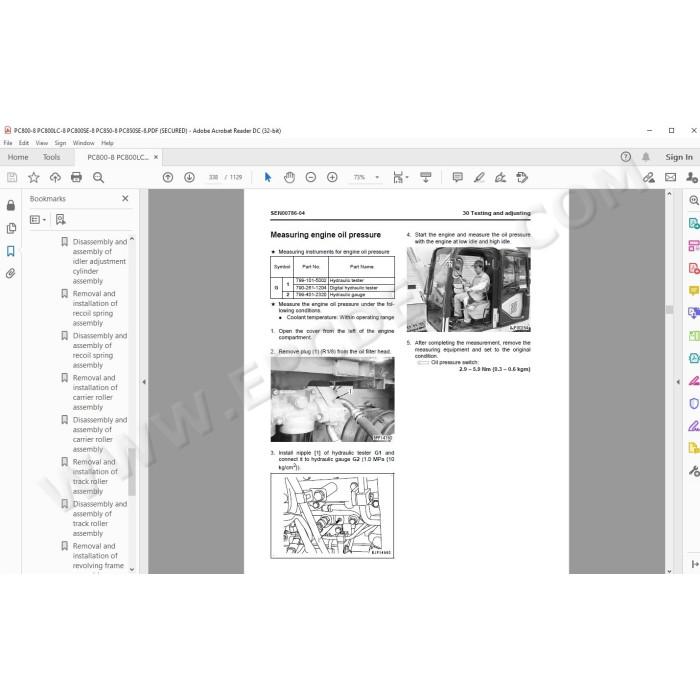The height and width of the screenshot is (700, 700).
Task: Open Page Thumbnails panel
Action: (11, 228)
